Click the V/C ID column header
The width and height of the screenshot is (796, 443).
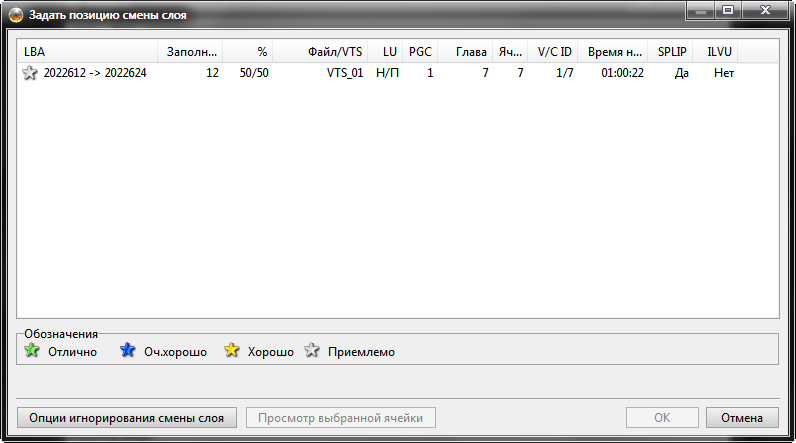pos(553,52)
